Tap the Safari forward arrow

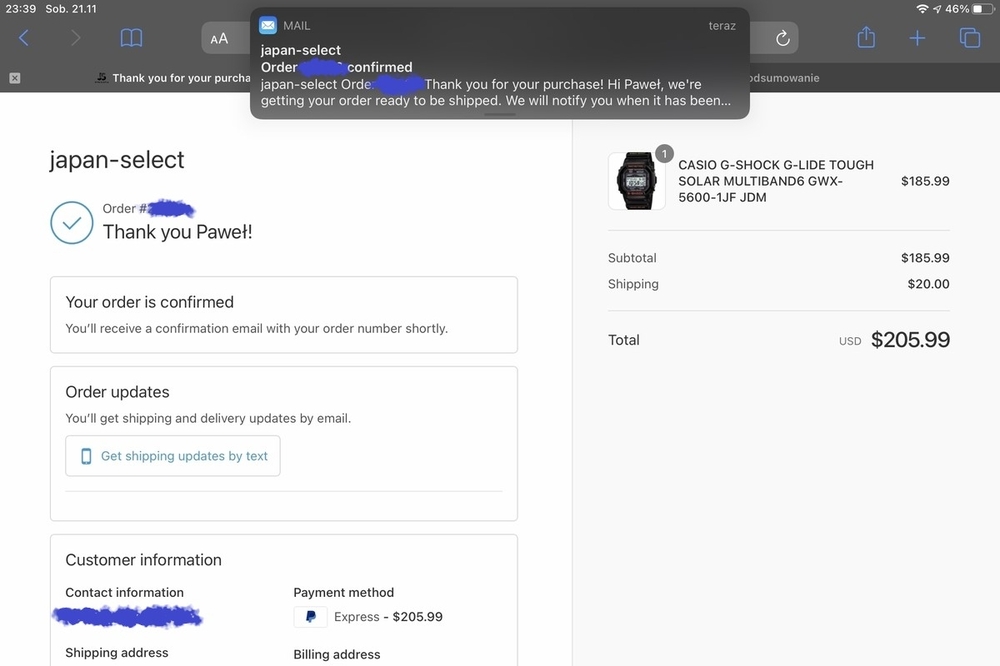(x=76, y=38)
